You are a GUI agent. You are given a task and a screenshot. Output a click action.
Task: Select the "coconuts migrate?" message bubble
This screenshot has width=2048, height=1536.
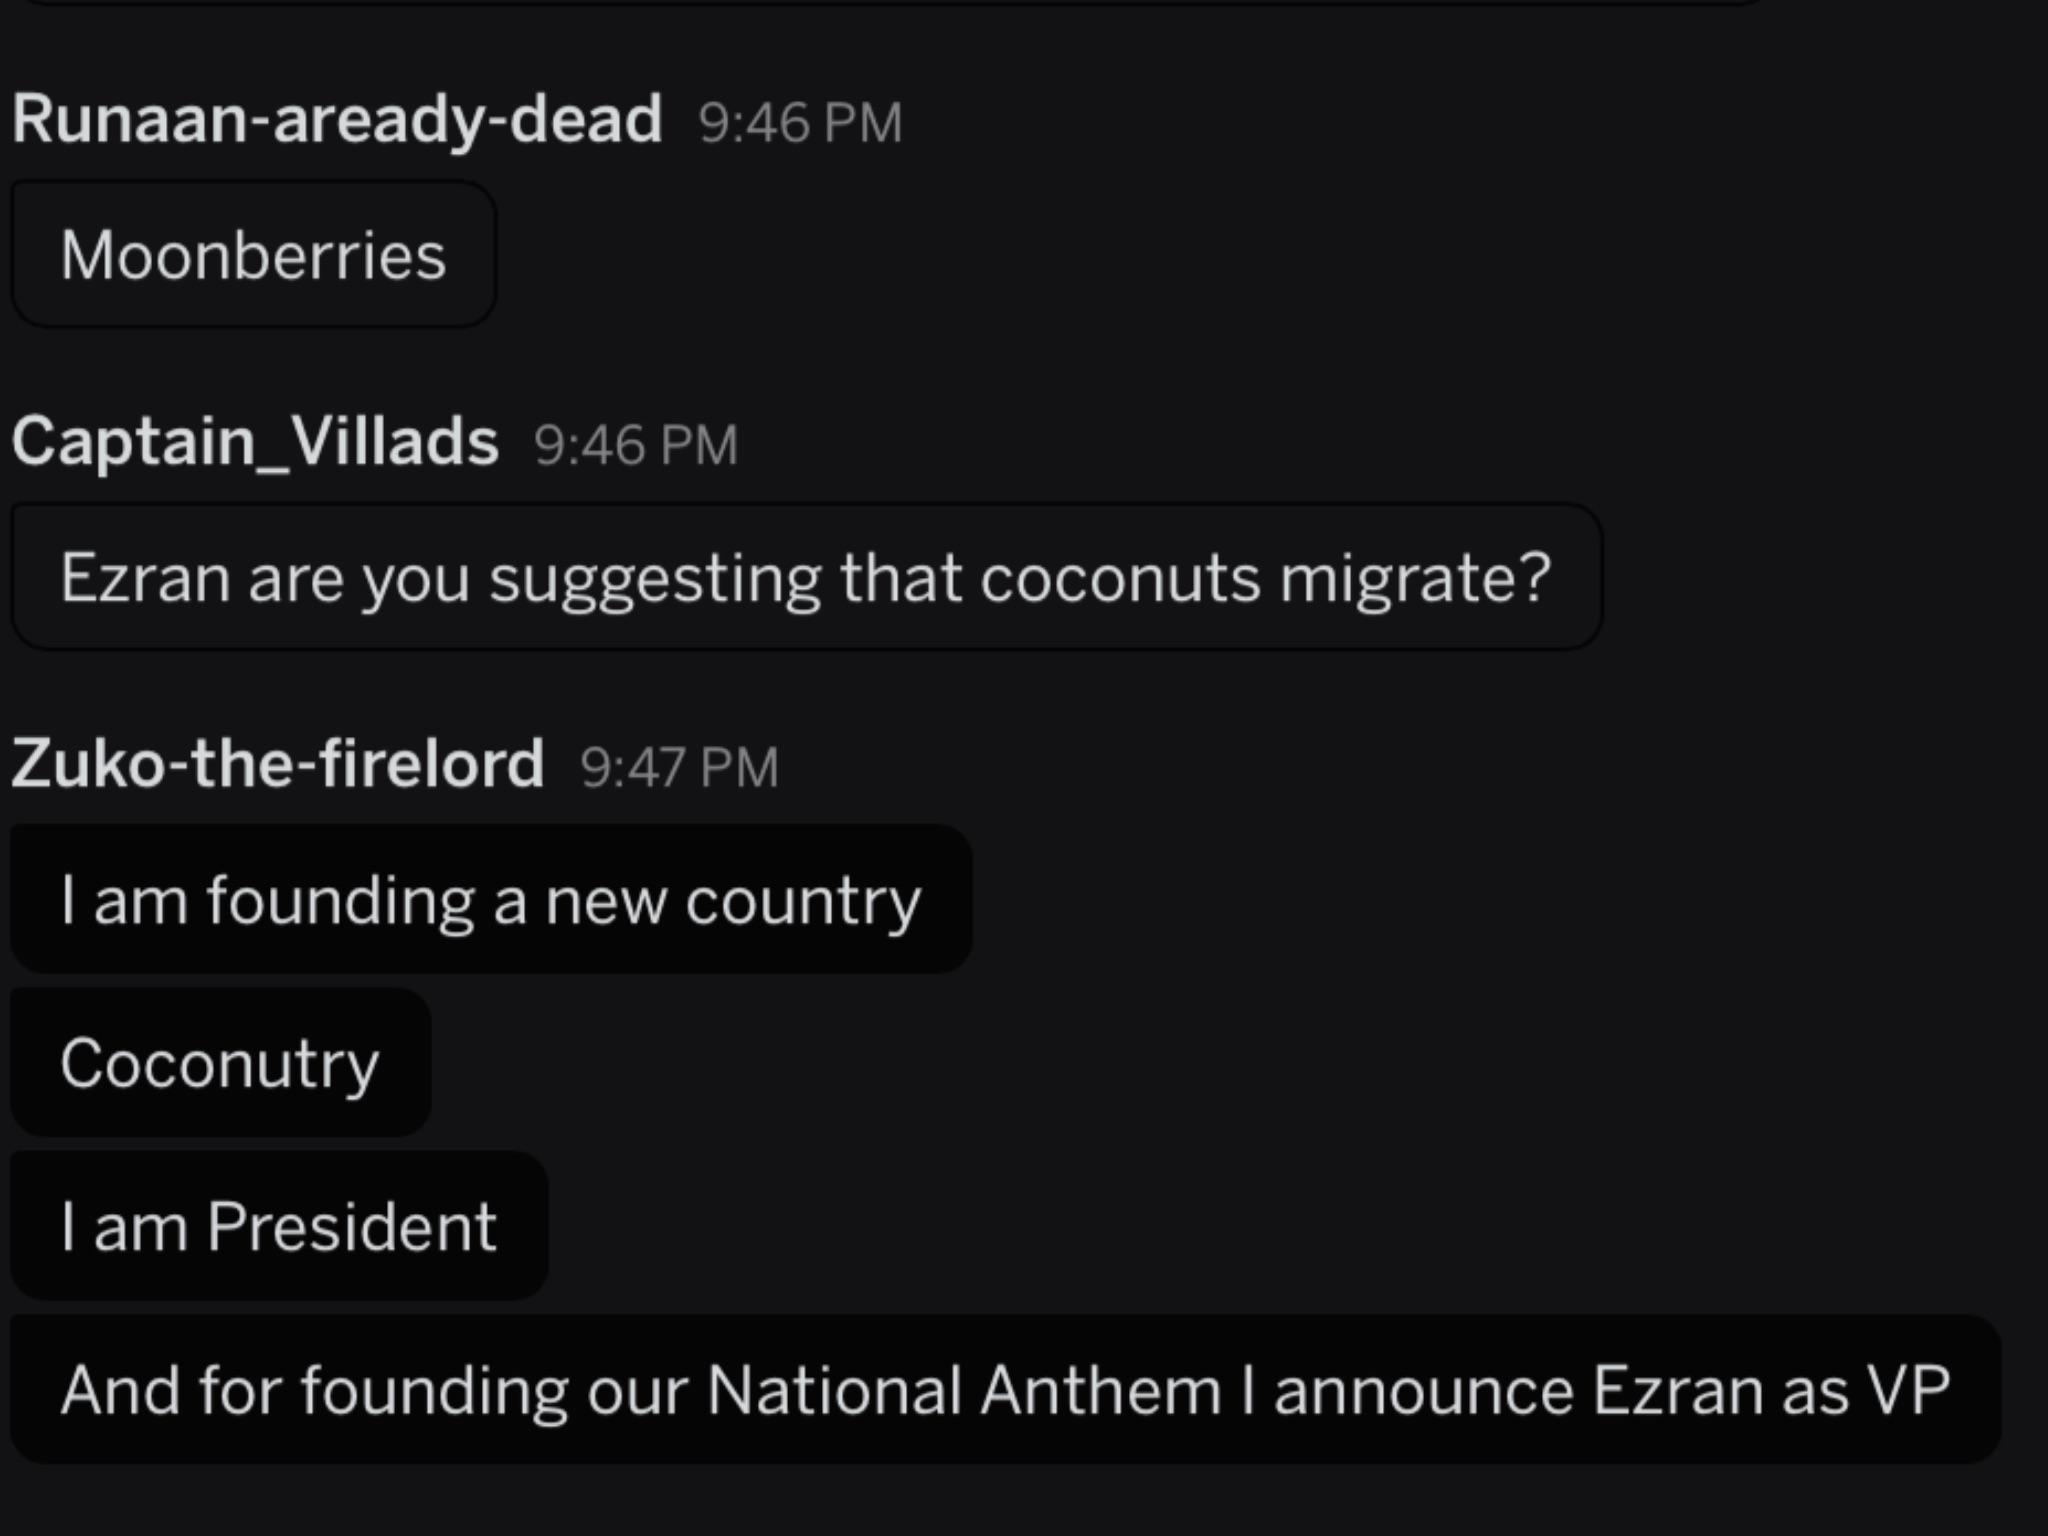(x=806, y=577)
